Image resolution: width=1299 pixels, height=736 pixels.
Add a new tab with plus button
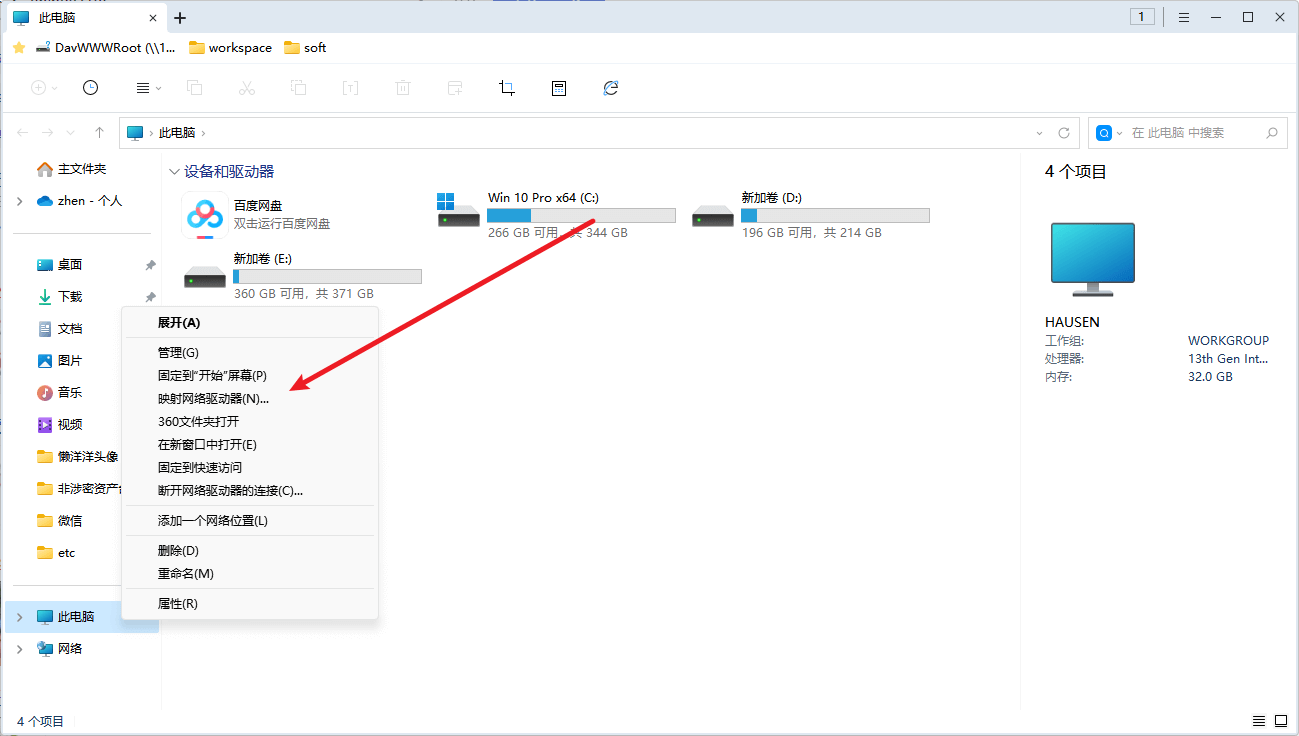180,18
